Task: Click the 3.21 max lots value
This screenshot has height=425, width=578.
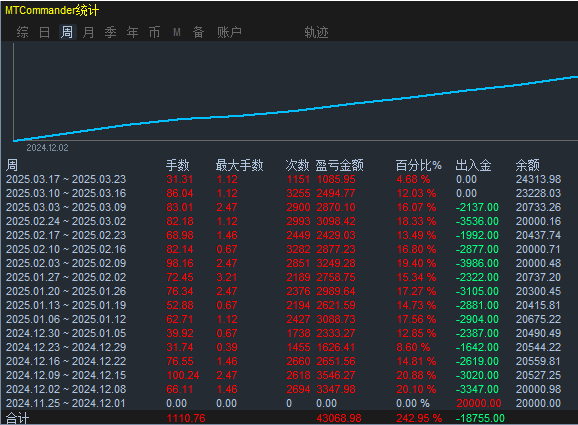Action: click(227, 278)
